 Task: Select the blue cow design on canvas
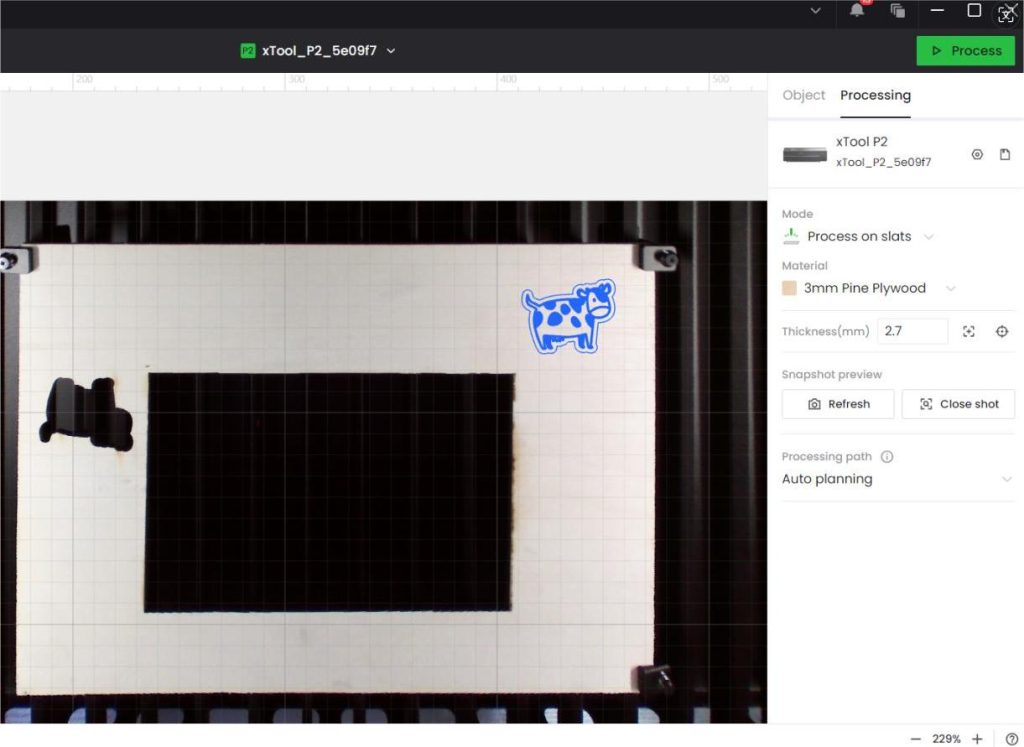point(569,317)
